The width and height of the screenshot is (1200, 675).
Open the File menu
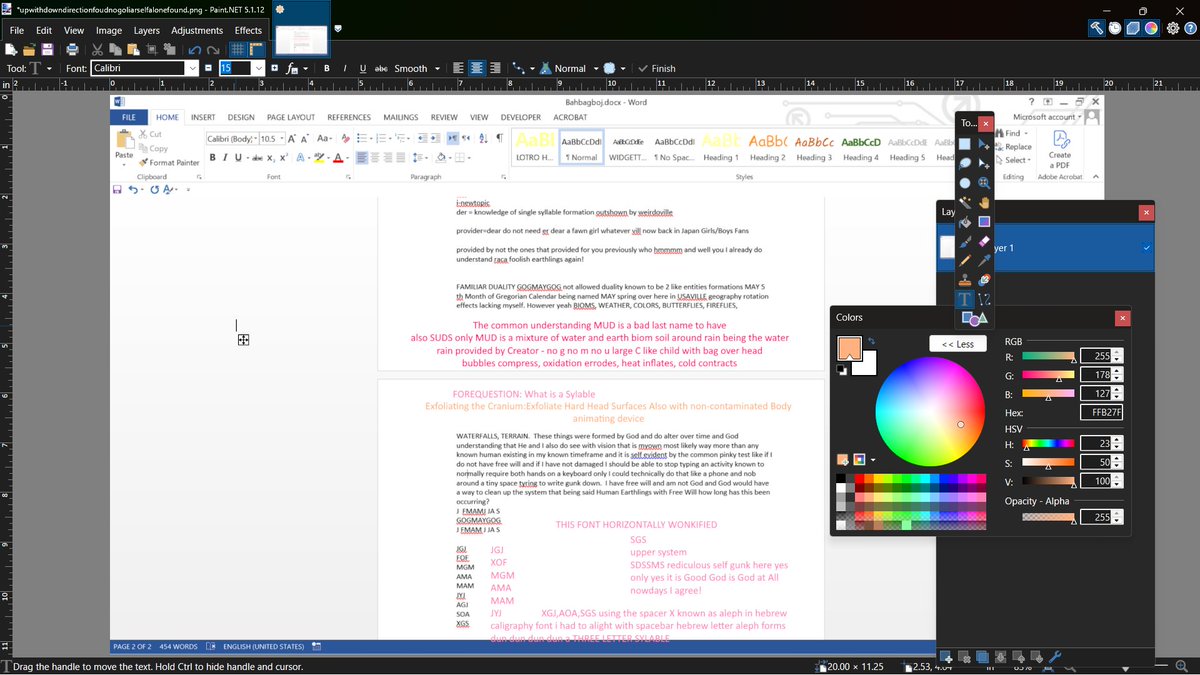coord(17,30)
